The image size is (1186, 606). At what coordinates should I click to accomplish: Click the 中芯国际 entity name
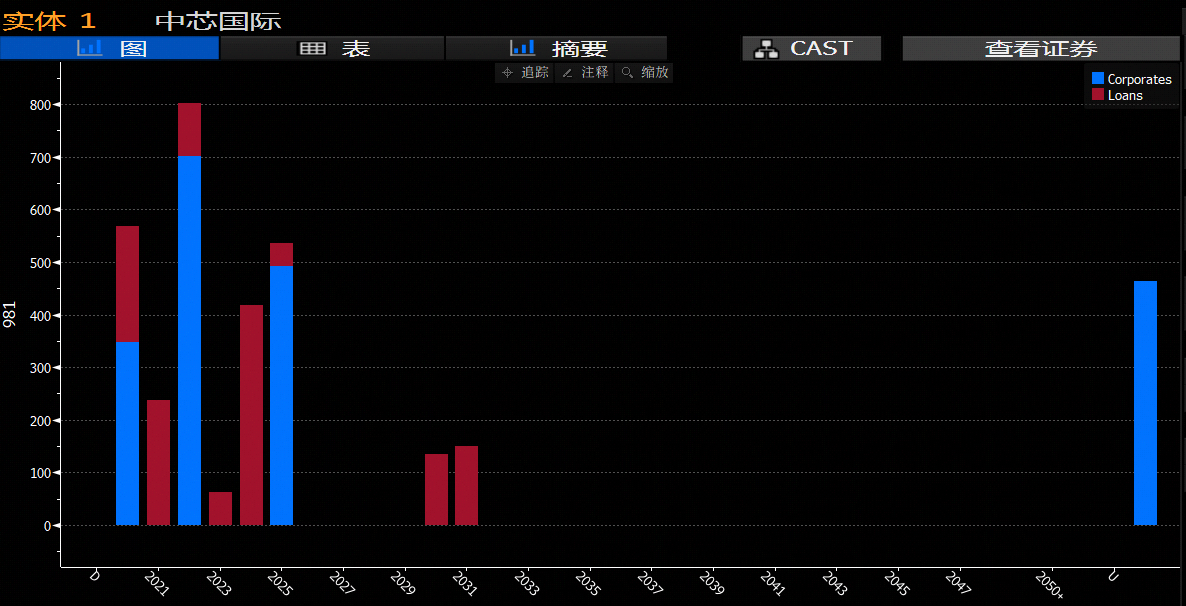point(218,21)
